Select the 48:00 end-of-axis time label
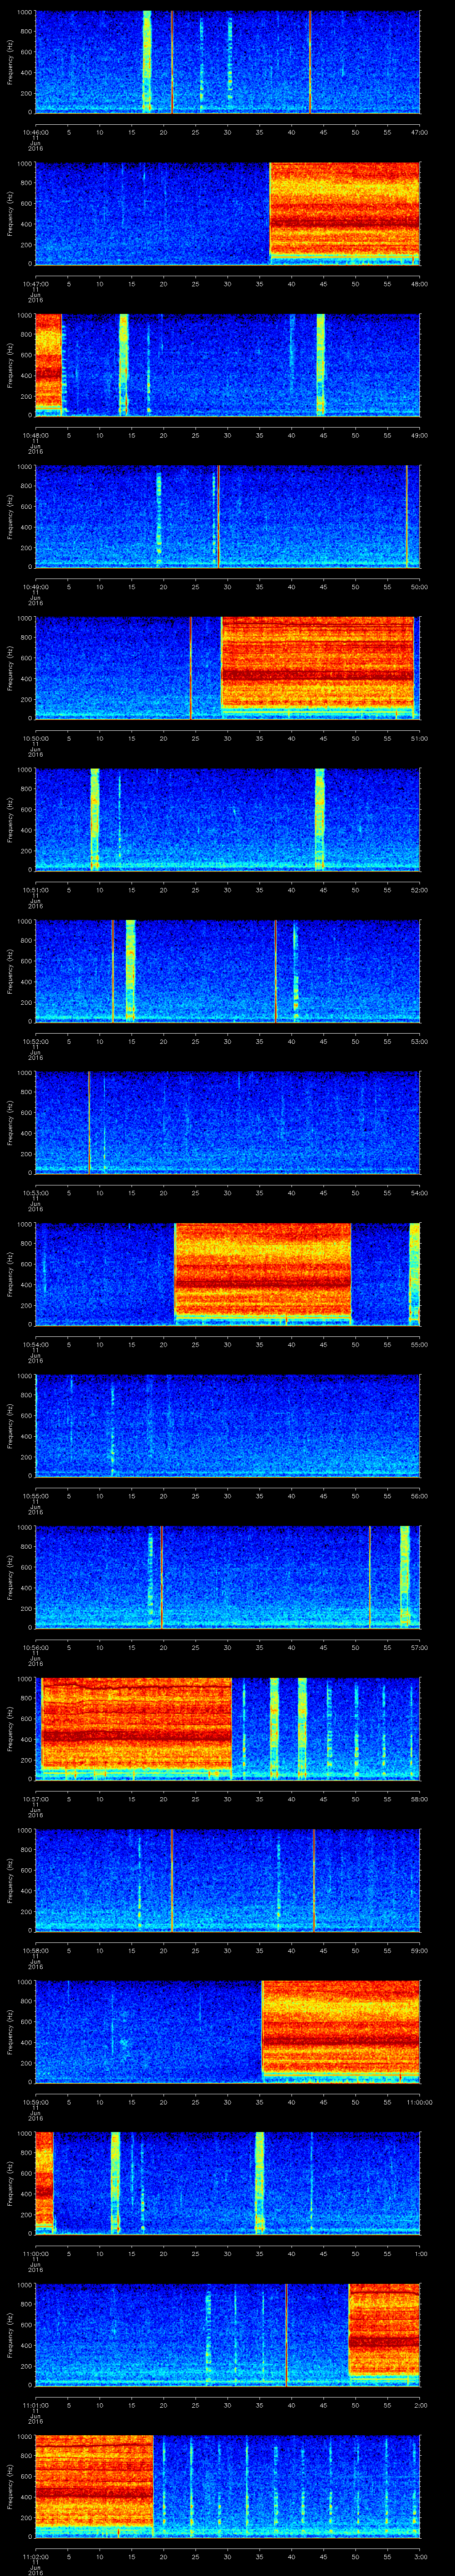Viewport: 455px width, 2576px height. [419, 284]
